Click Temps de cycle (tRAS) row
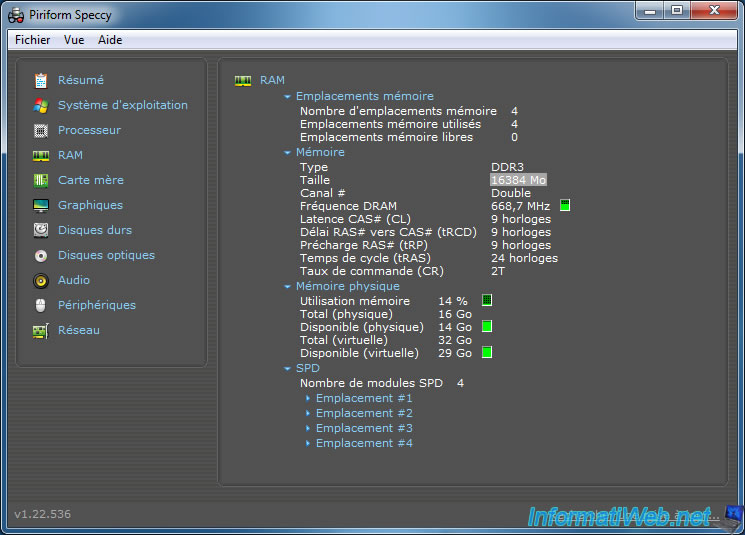 point(429,258)
